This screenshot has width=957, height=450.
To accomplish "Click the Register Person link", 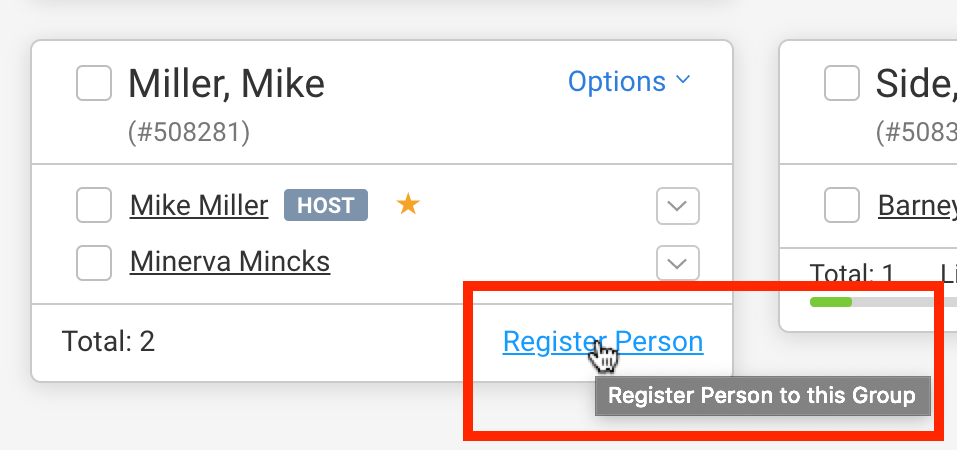I will (x=602, y=342).
